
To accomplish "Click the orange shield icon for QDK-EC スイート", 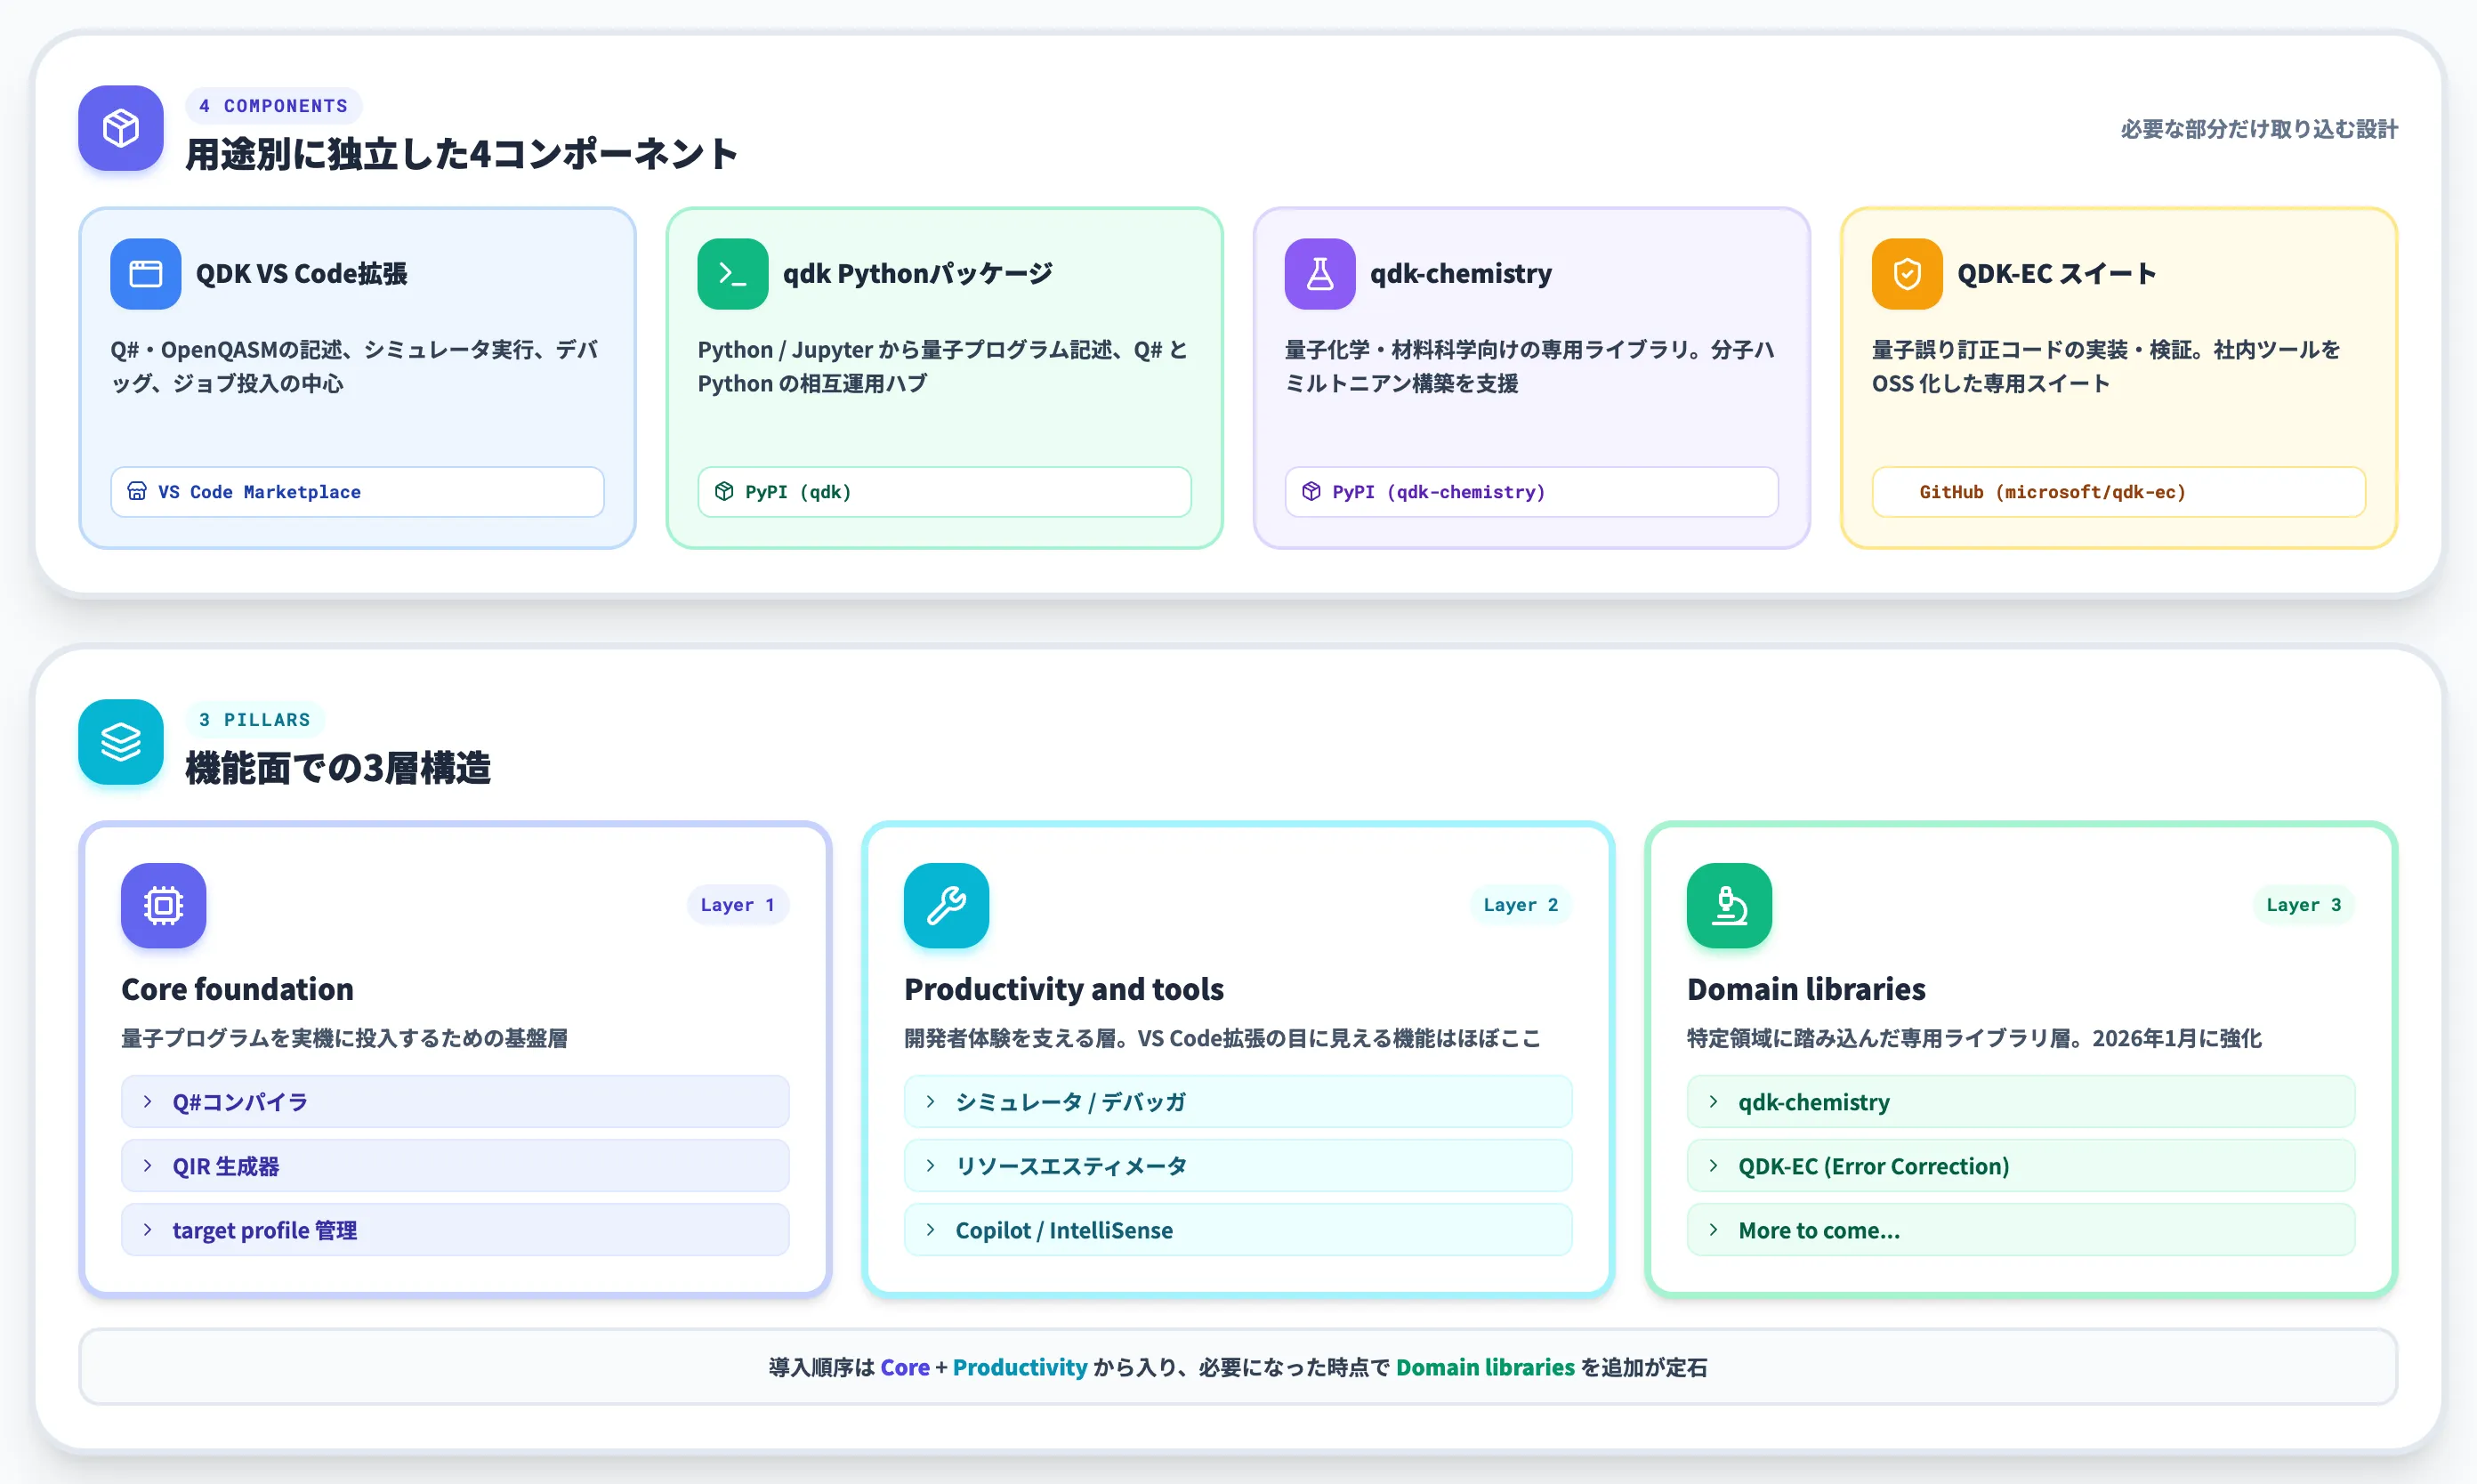I will (1907, 274).
